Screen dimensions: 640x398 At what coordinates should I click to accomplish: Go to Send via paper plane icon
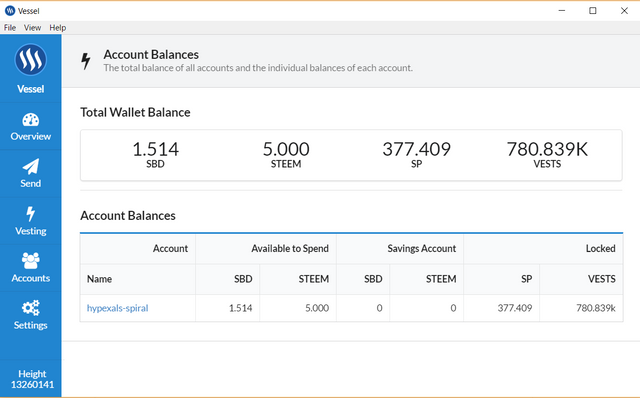[x=31, y=167]
